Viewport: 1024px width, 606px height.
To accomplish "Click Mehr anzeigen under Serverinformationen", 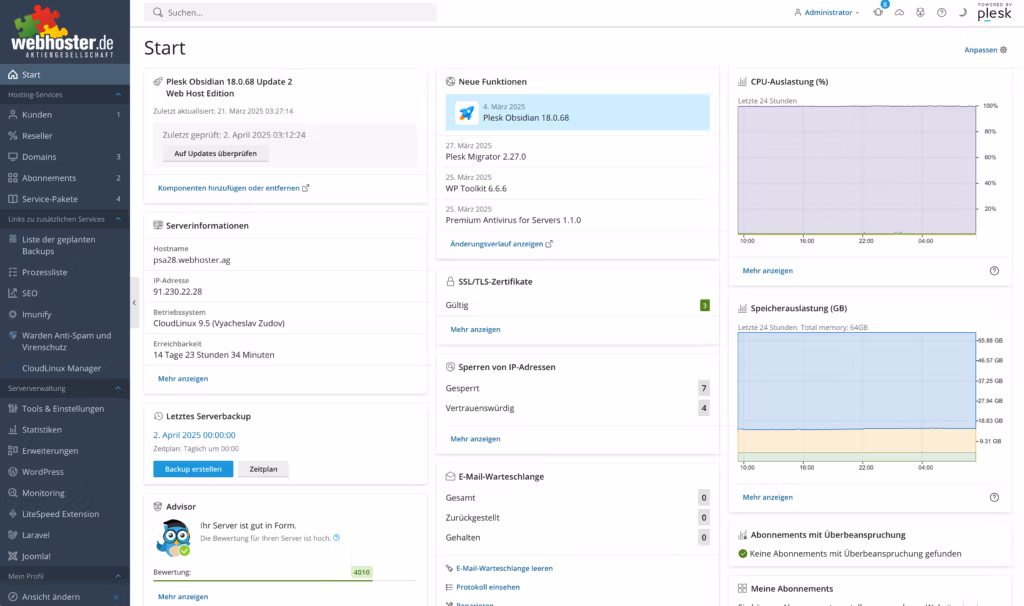I will (x=183, y=379).
